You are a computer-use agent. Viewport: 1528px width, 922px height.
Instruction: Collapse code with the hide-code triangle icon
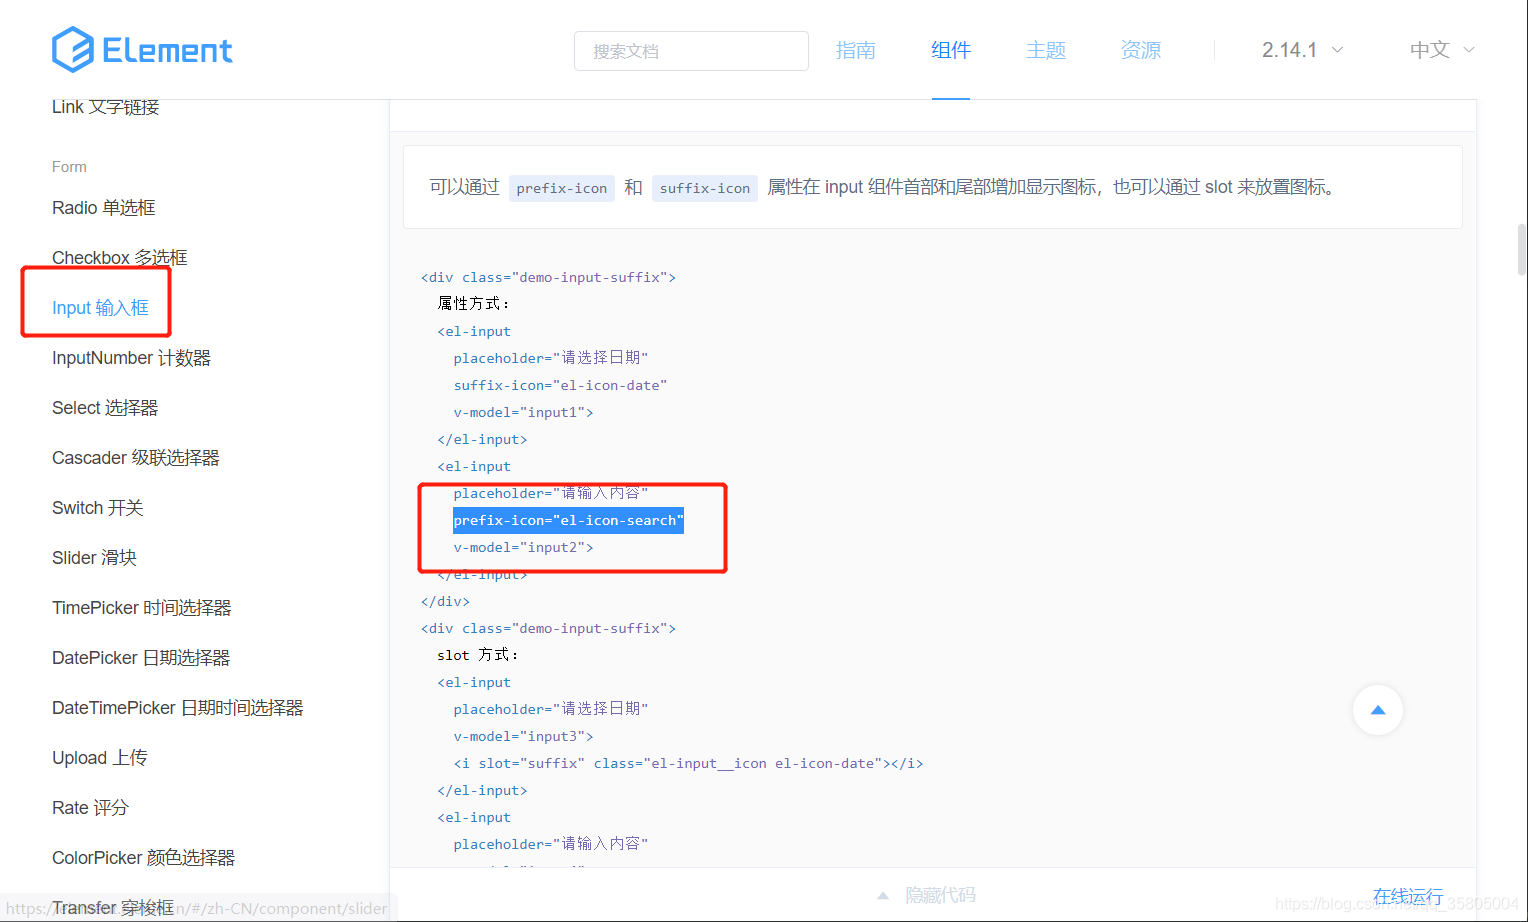pos(883,895)
